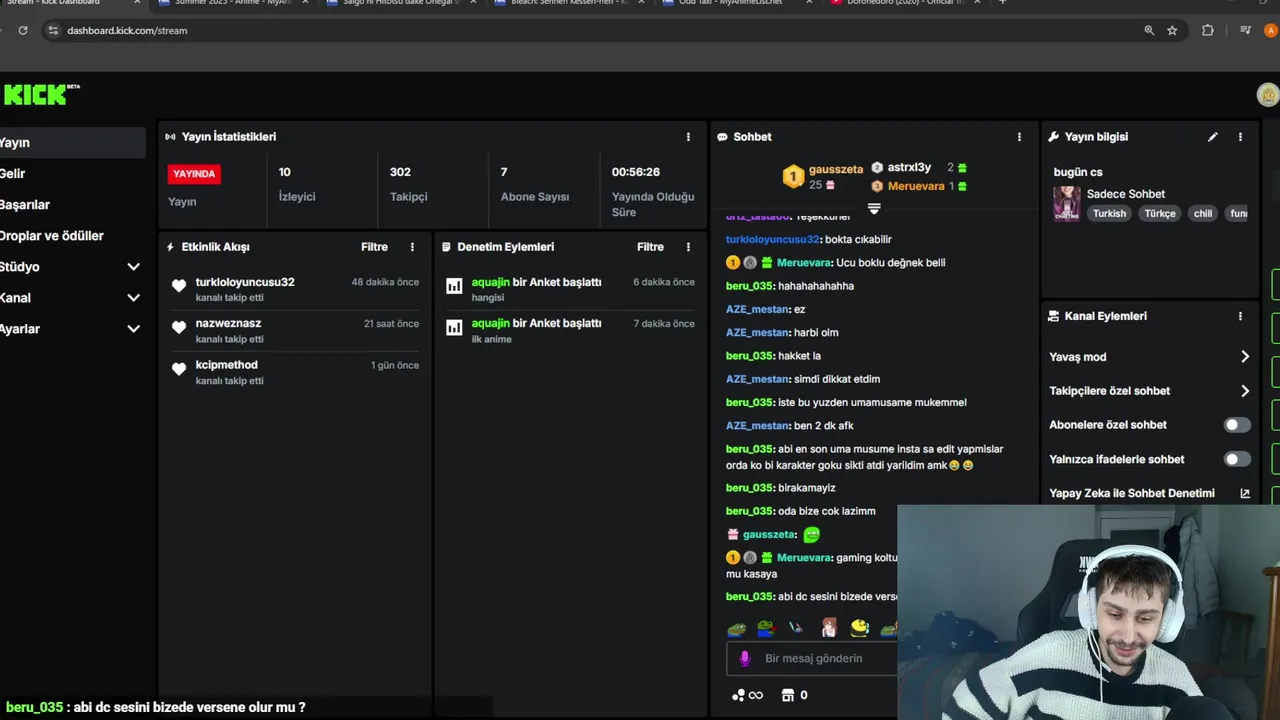This screenshot has height=720, width=1280.
Task: Click the chill tag in stream info
Action: tap(1203, 213)
